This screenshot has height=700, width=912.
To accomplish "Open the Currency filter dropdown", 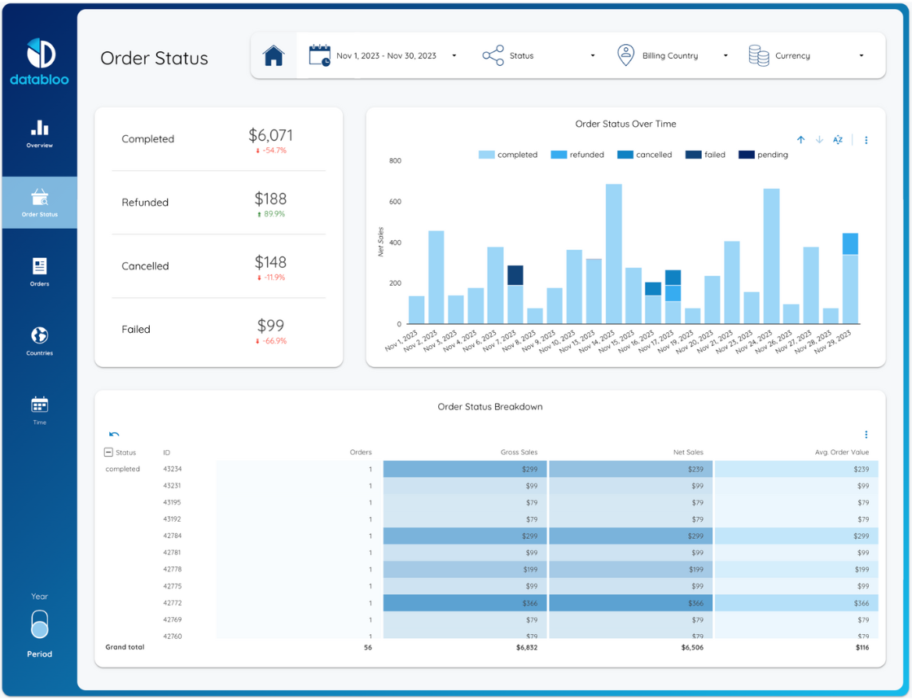I will click(x=793, y=55).
